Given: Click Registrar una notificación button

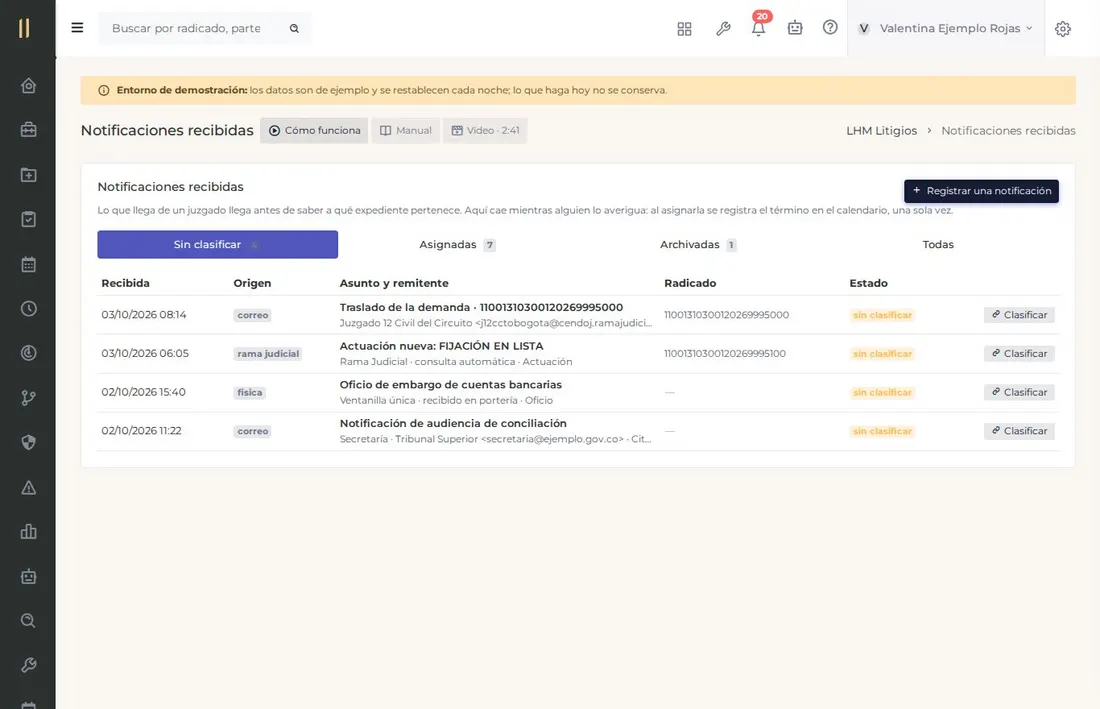Looking at the screenshot, I should coord(981,191).
